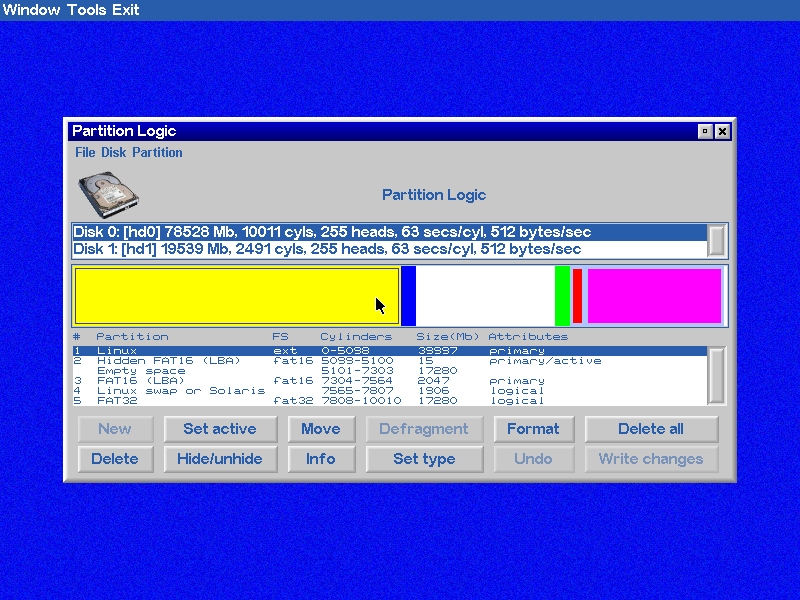Select Disk 1 hd1 in disk list
Screen dimensions: 800x600
click(390, 249)
